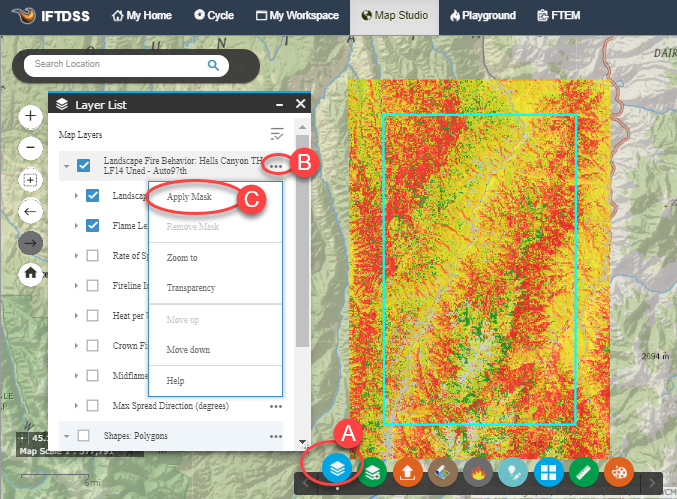Expand the Max Spread Direction legend
Screen dimensions: 677x499
point(76,405)
